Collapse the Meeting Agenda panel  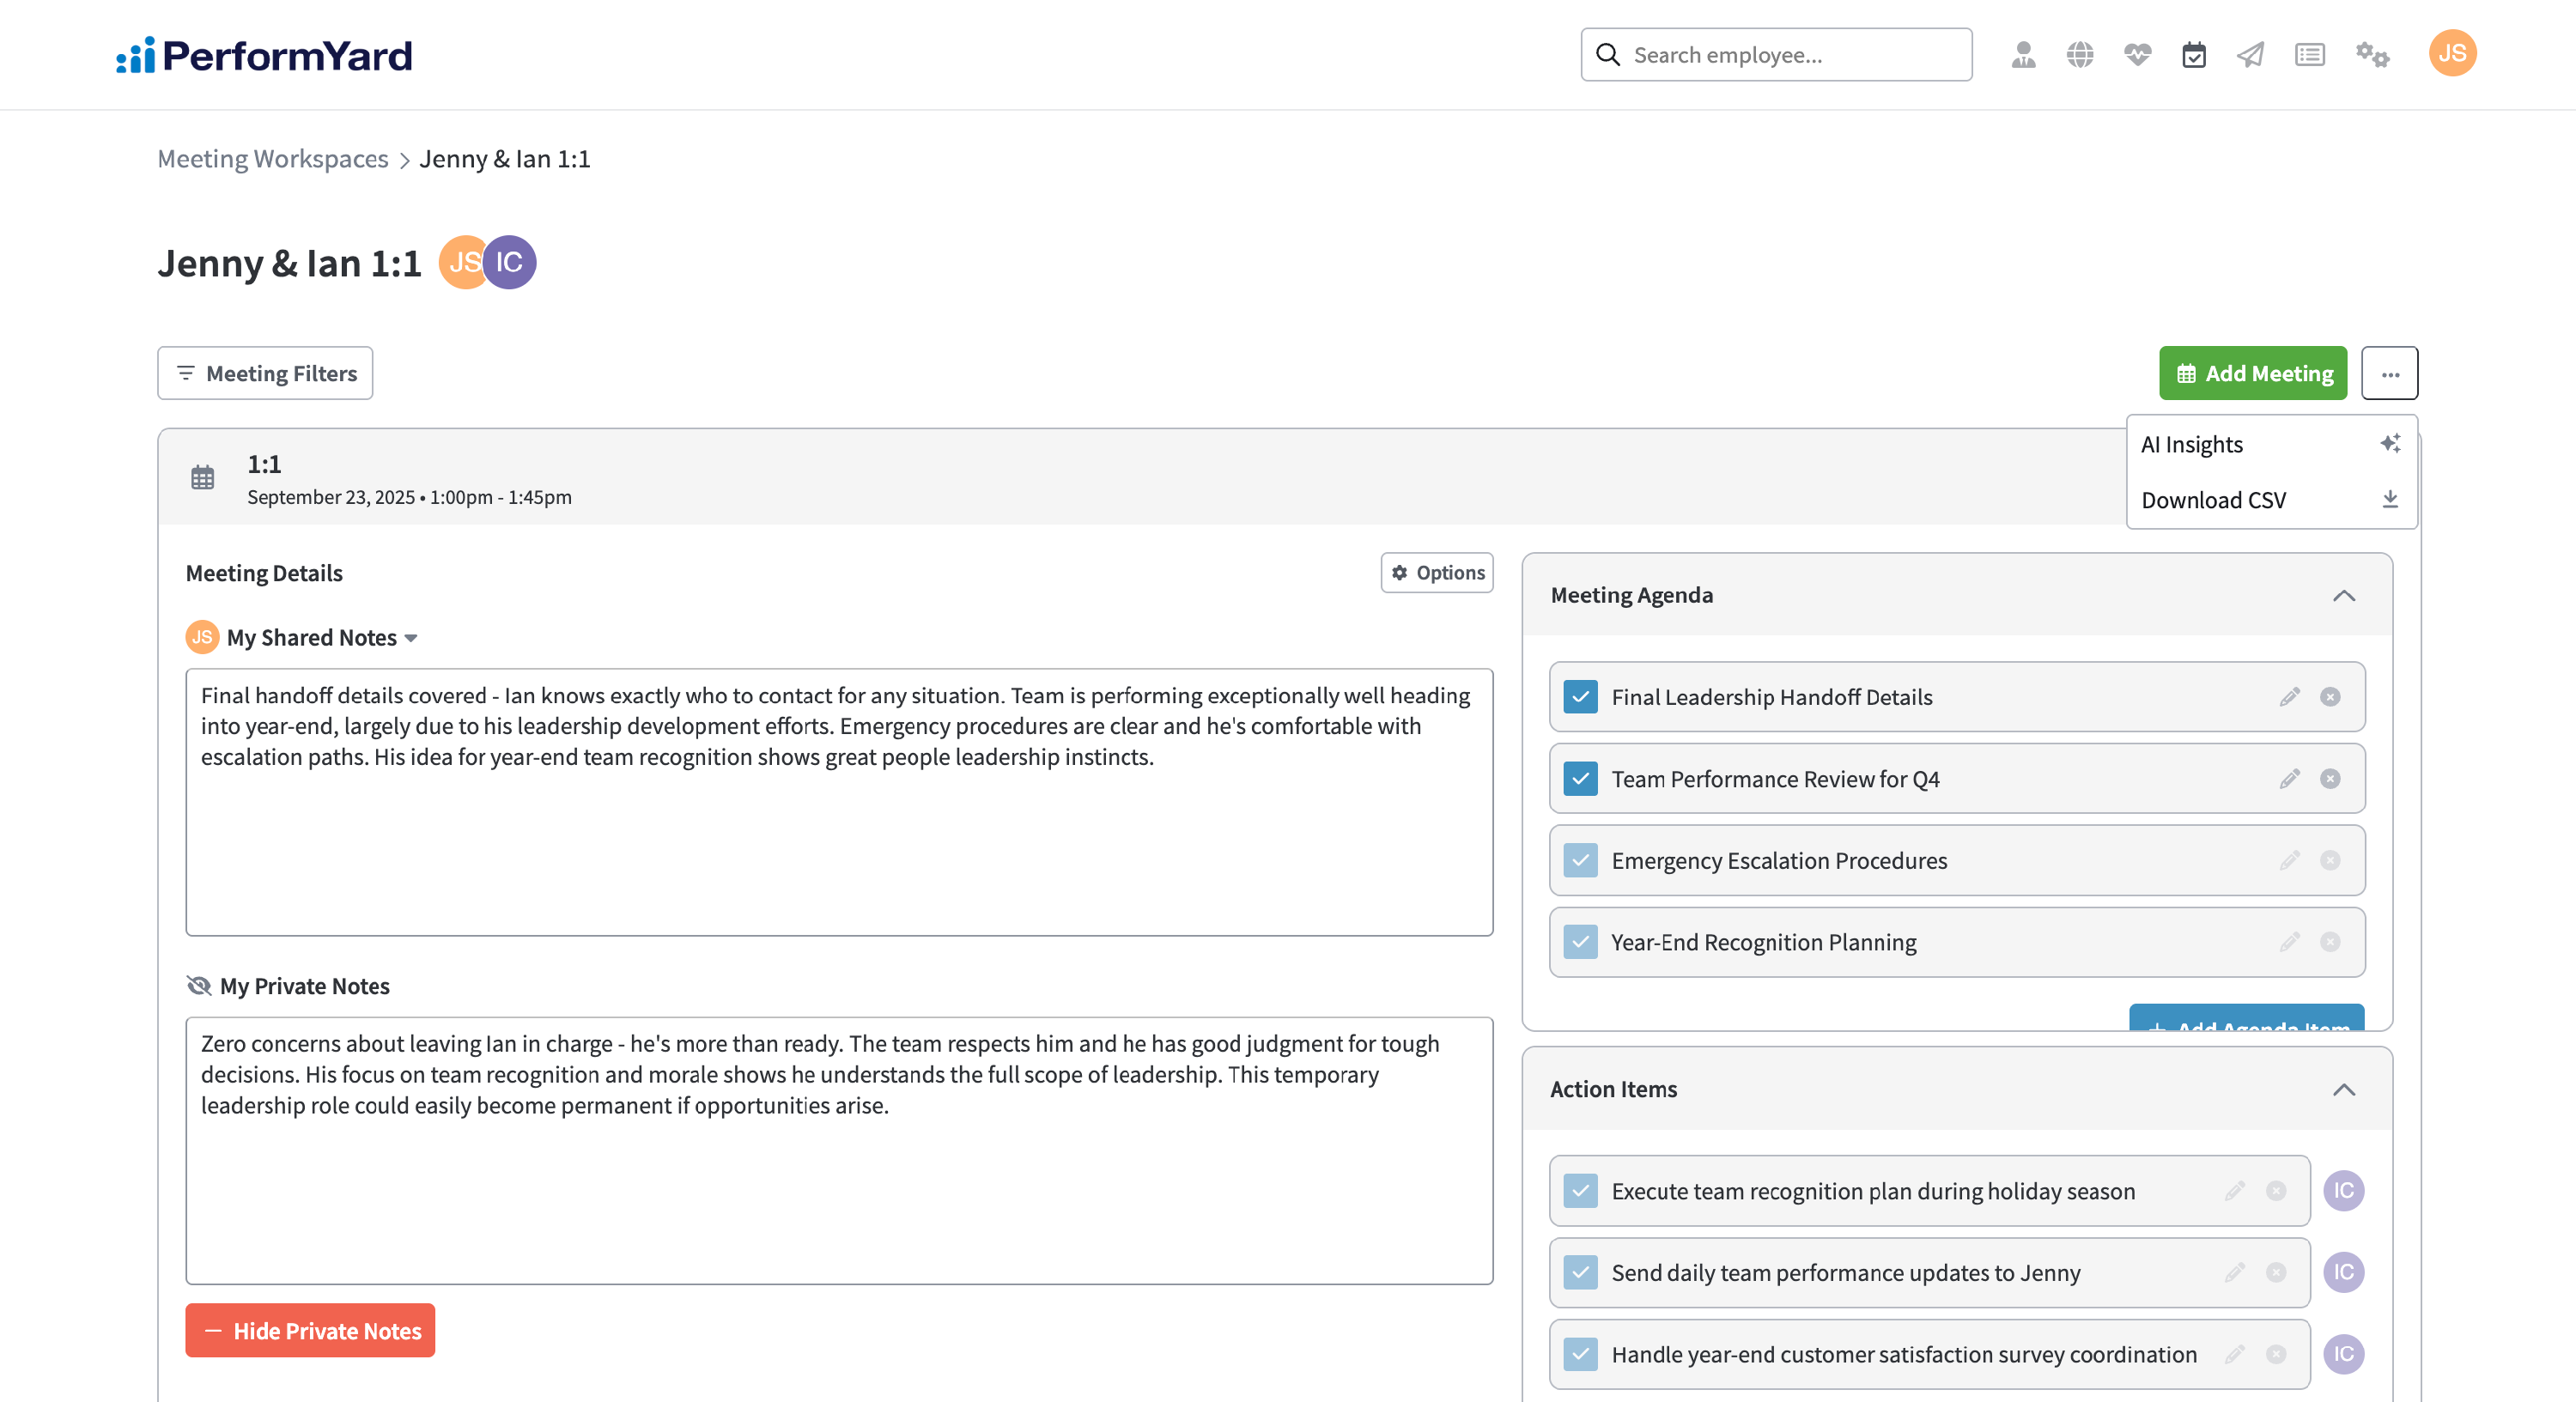tap(2344, 596)
